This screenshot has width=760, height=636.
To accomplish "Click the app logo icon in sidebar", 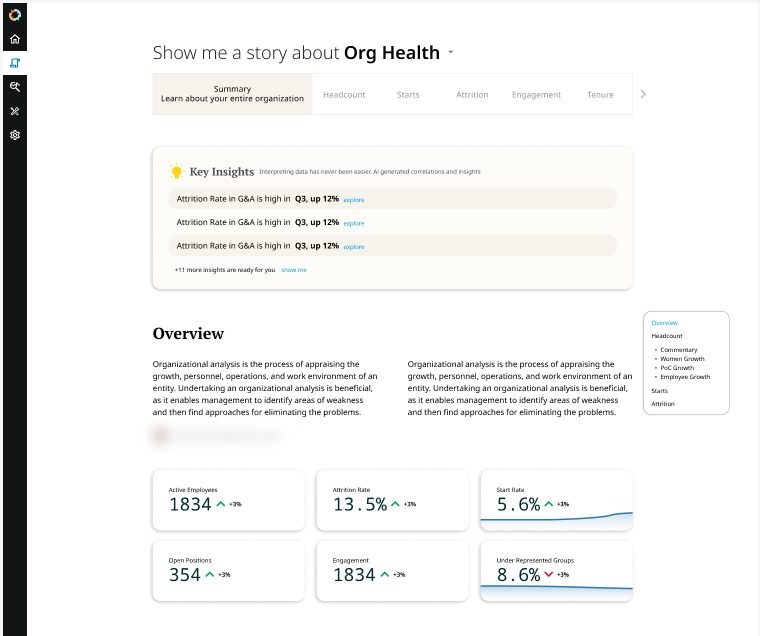I will click(15, 15).
